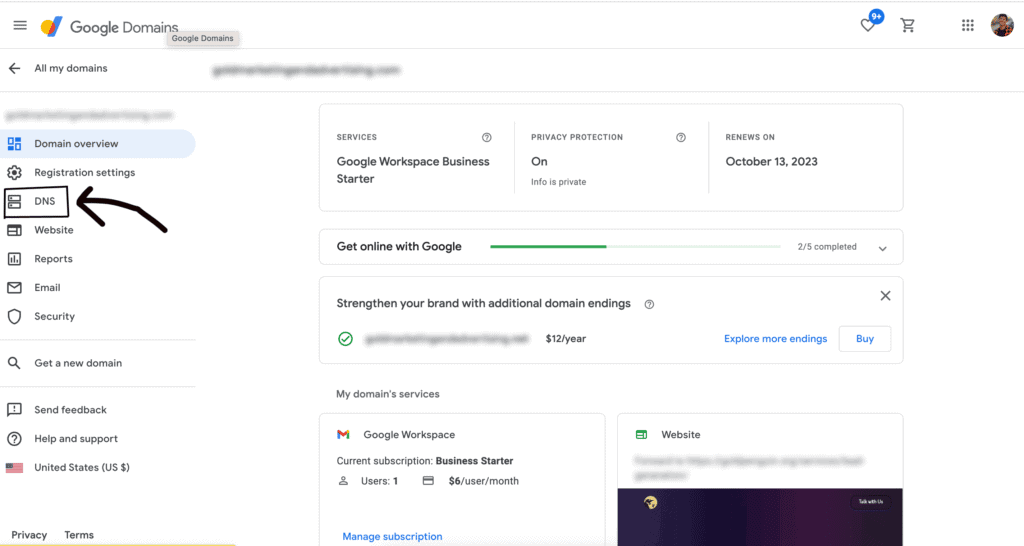
Task: Click the search magnifier icon
Action: point(14,363)
